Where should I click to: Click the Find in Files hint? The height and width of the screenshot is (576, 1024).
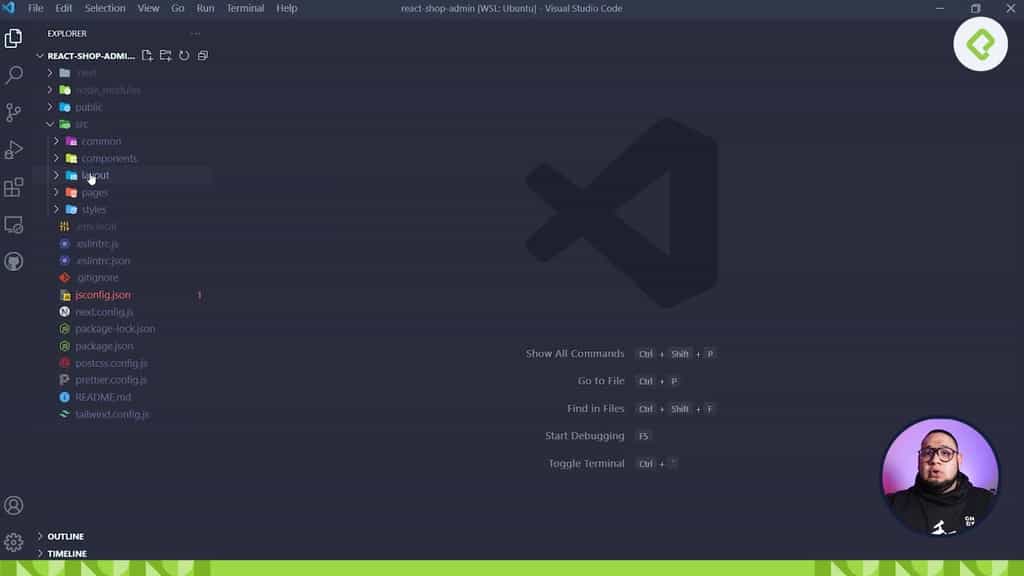[596, 408]
